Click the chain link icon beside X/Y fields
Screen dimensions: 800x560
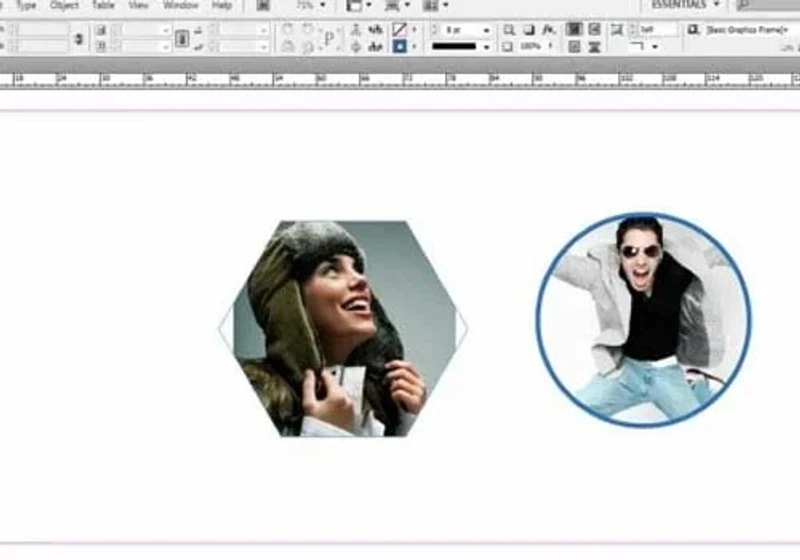[x=79, y=38]
